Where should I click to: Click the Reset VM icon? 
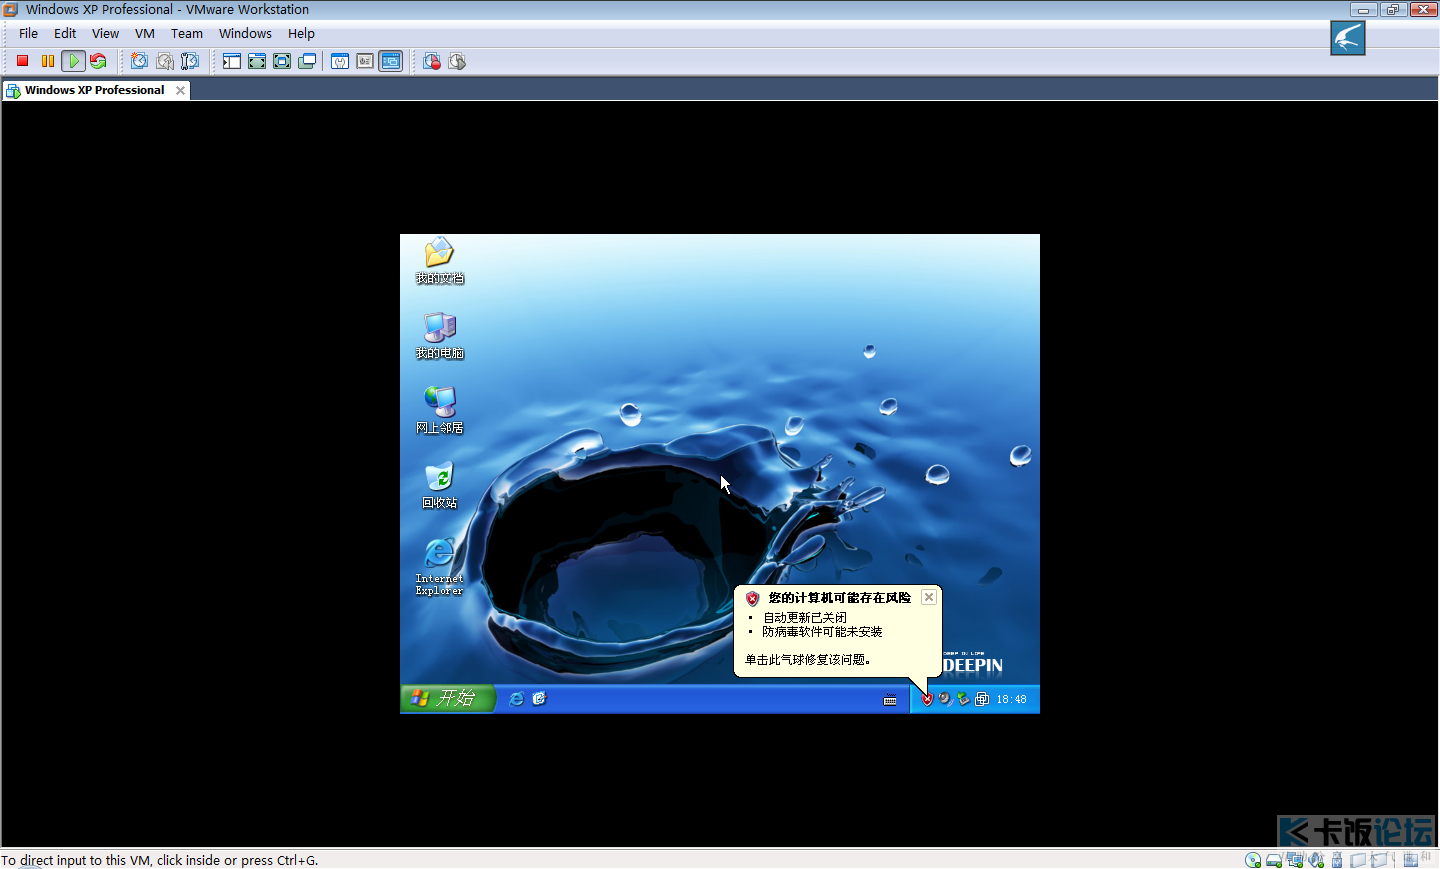tap(98, 61)
